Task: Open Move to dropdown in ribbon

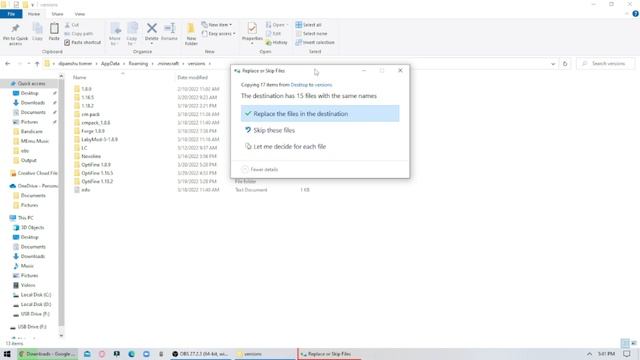Action: coord(115,34)
